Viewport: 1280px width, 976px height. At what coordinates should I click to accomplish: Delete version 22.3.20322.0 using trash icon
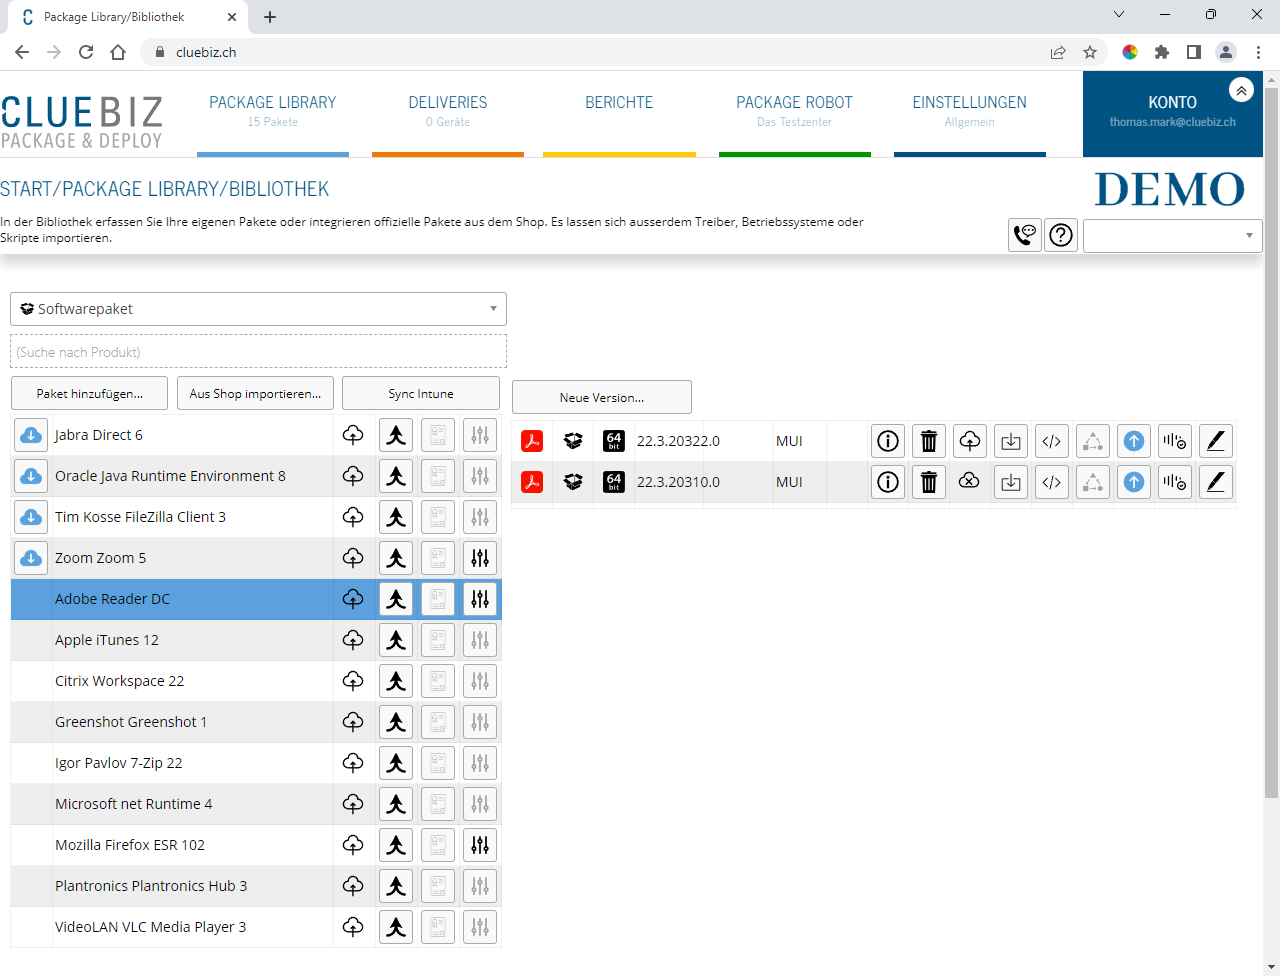point(929,441)
